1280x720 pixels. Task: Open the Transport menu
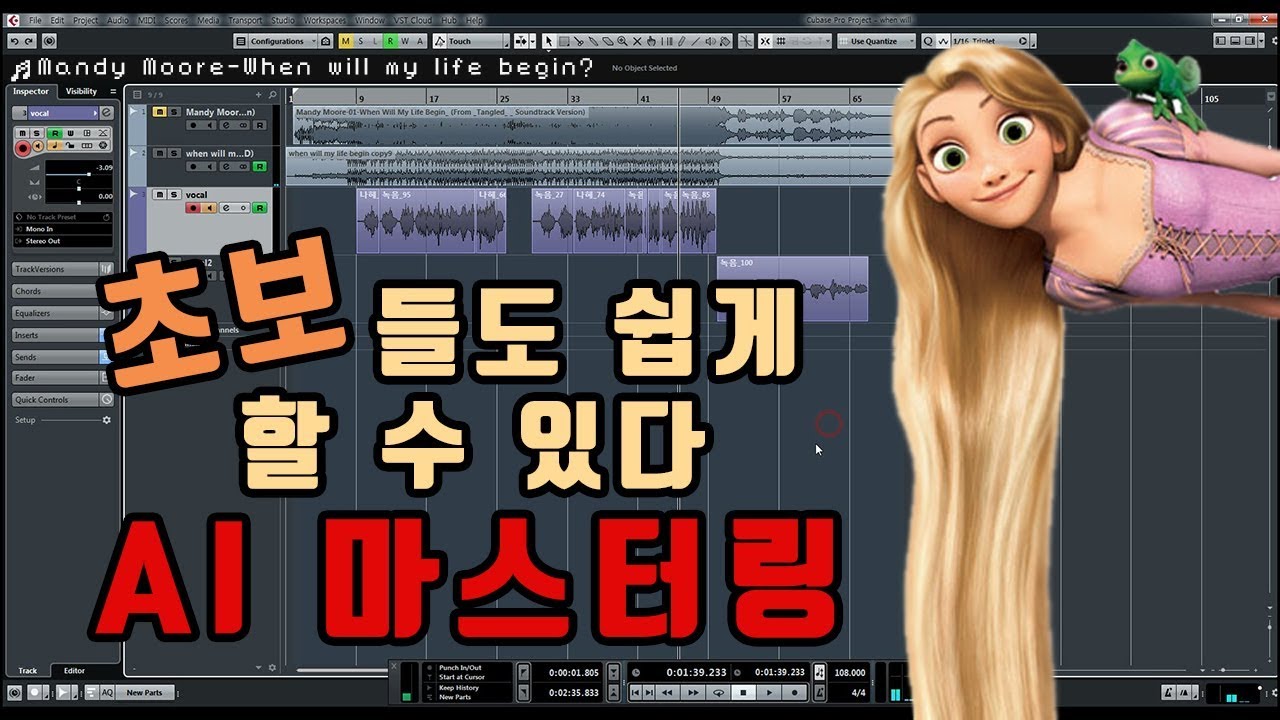[x=245, y=20]
